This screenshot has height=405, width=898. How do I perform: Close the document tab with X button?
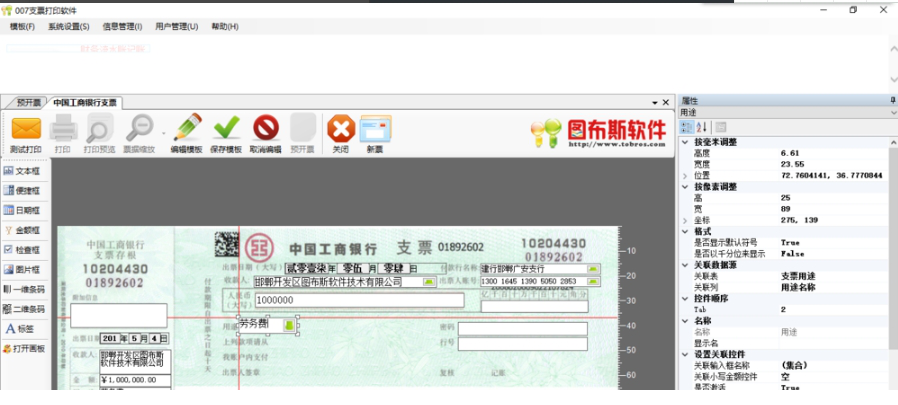(x=665, y=103)
